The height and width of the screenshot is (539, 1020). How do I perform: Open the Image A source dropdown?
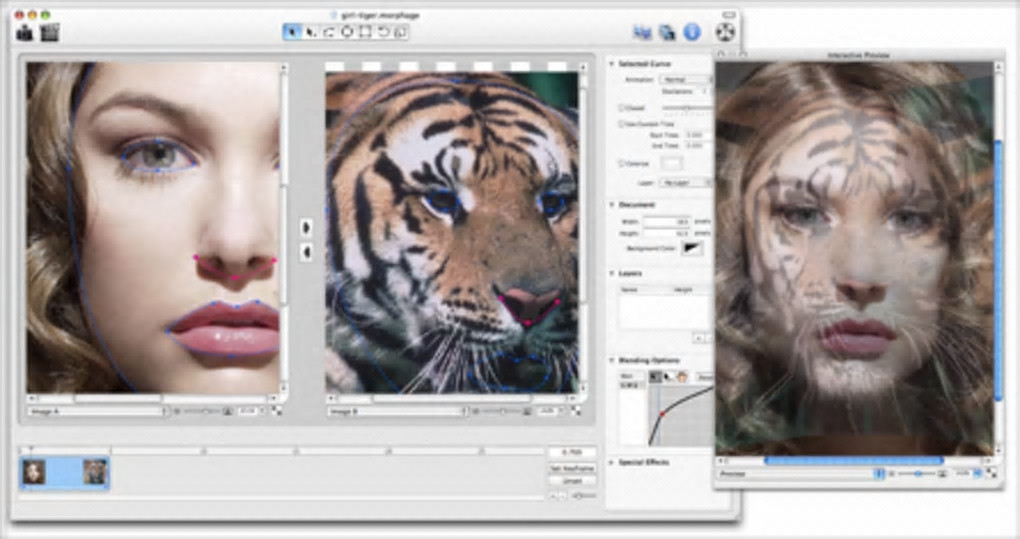point(98,412)
